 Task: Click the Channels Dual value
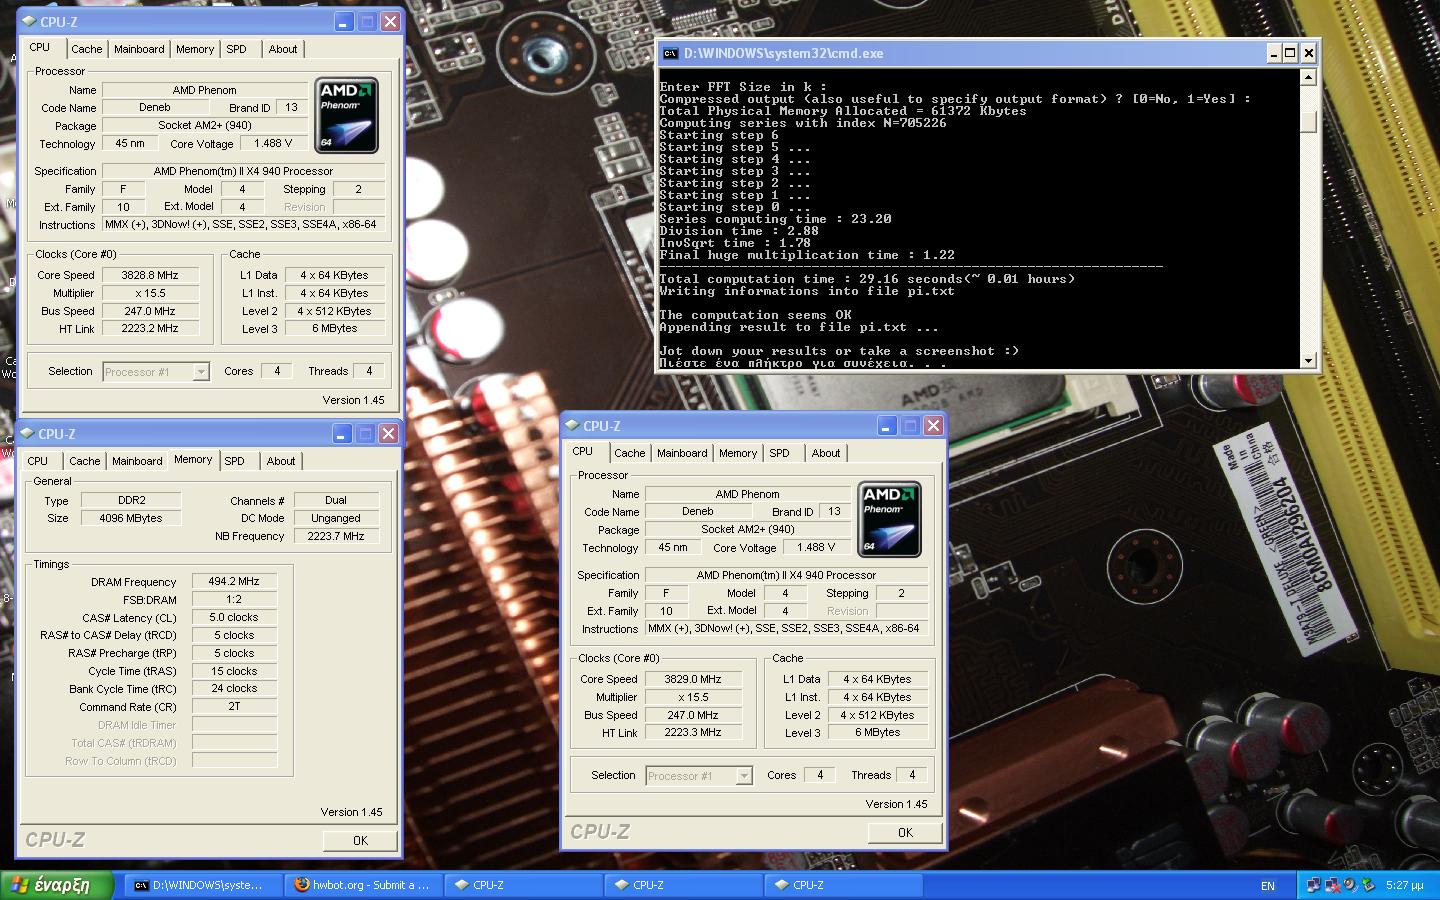click(x=336, y=500)
